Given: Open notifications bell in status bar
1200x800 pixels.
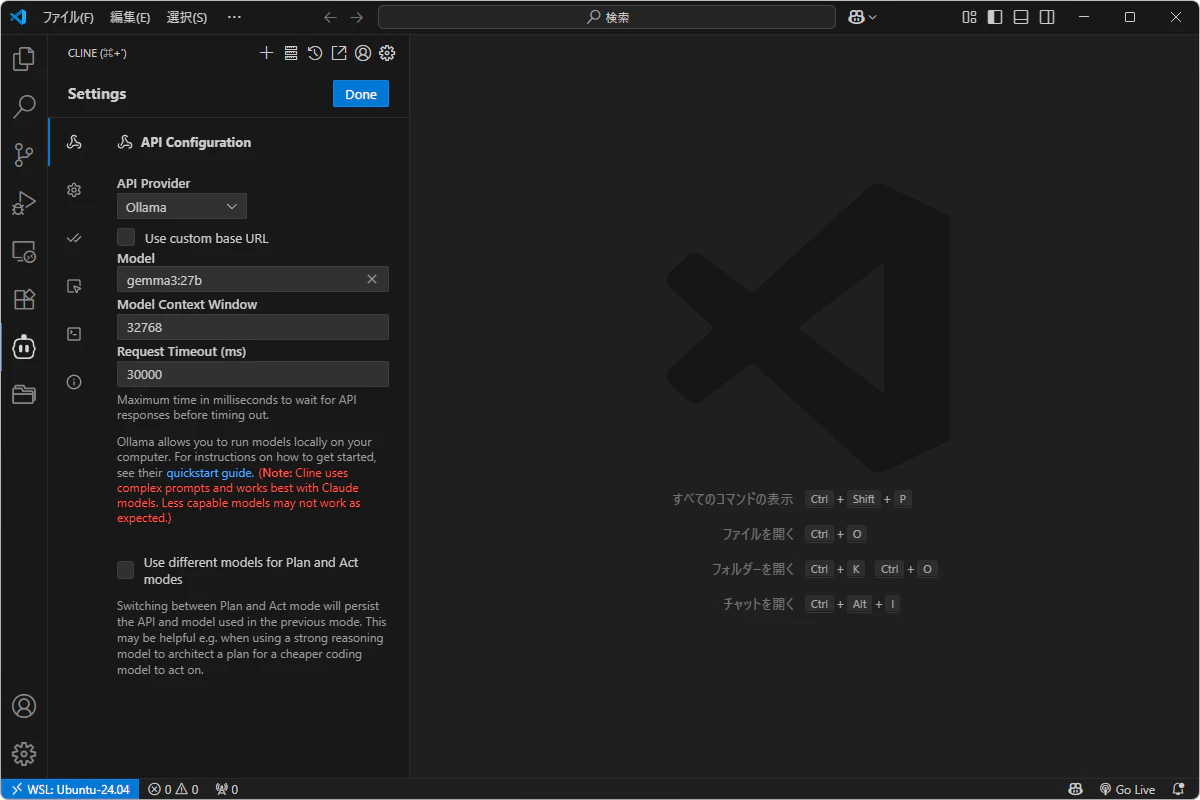Looking at the screenshot, I should coord(1177,789).
